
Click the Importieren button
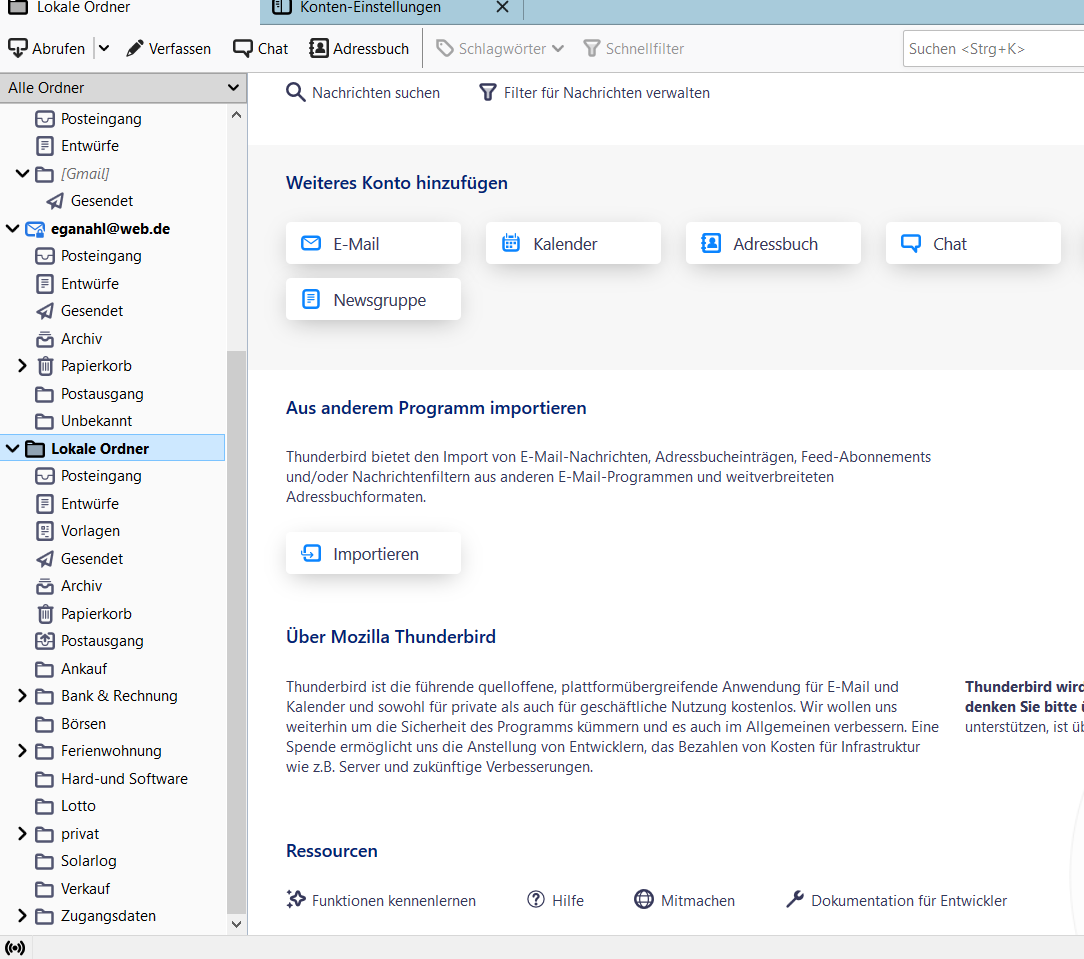(x=373, y=553)
